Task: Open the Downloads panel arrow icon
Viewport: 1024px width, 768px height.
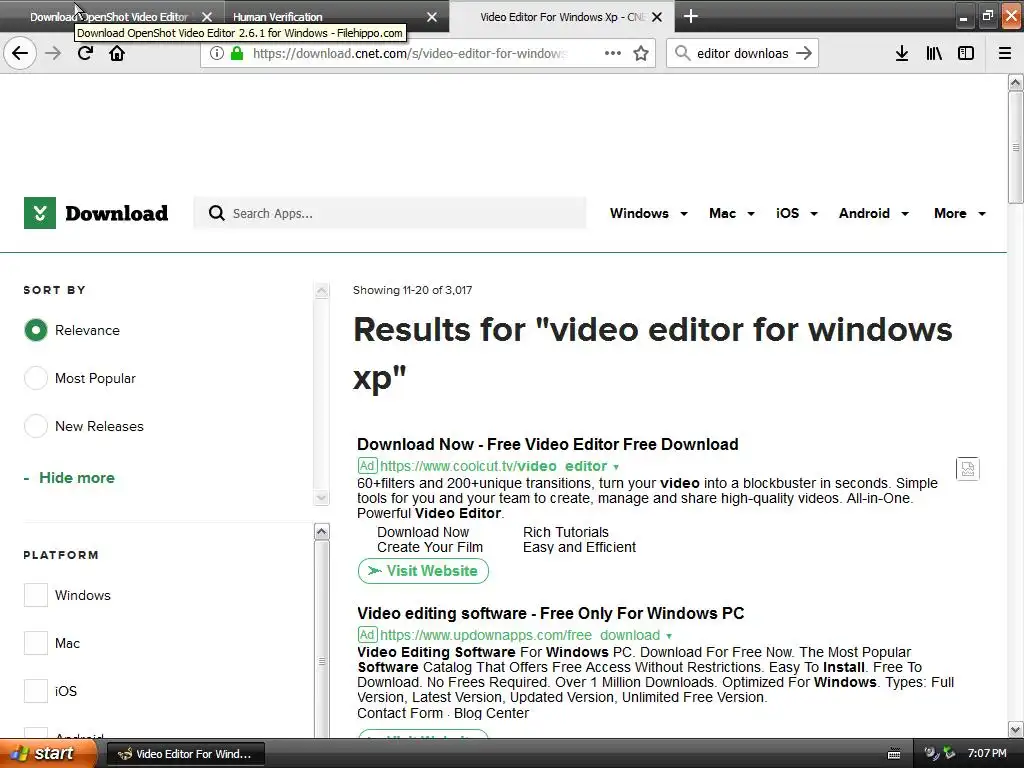Action: pyautogui.click(x=902, y=54)
